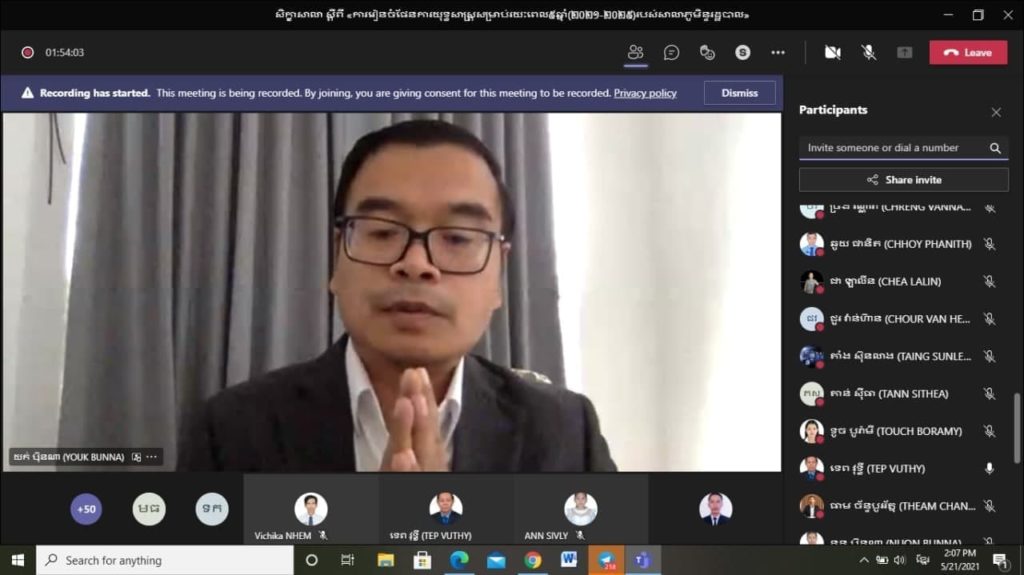Click the taskbar clock showing 2:07 PM

[x=960, y=560]
